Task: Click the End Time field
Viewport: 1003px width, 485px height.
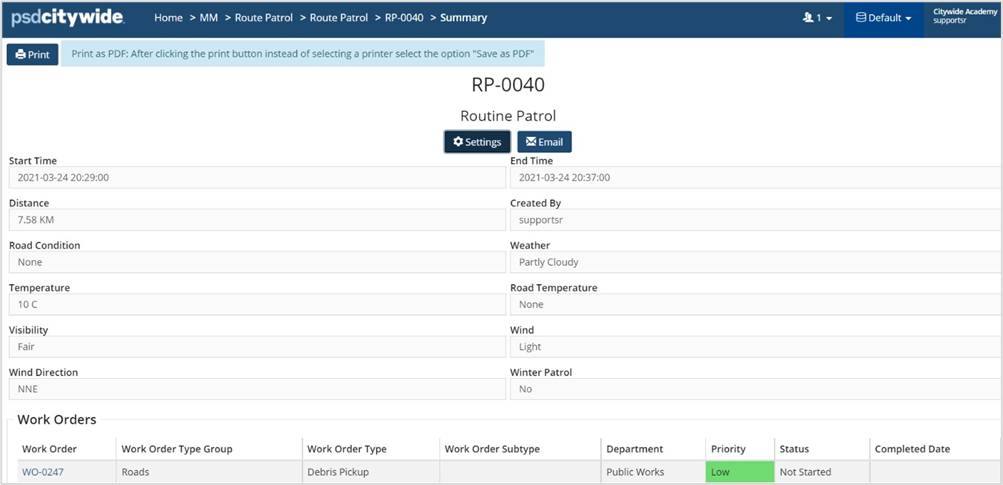Action: (x=756, y=178)
